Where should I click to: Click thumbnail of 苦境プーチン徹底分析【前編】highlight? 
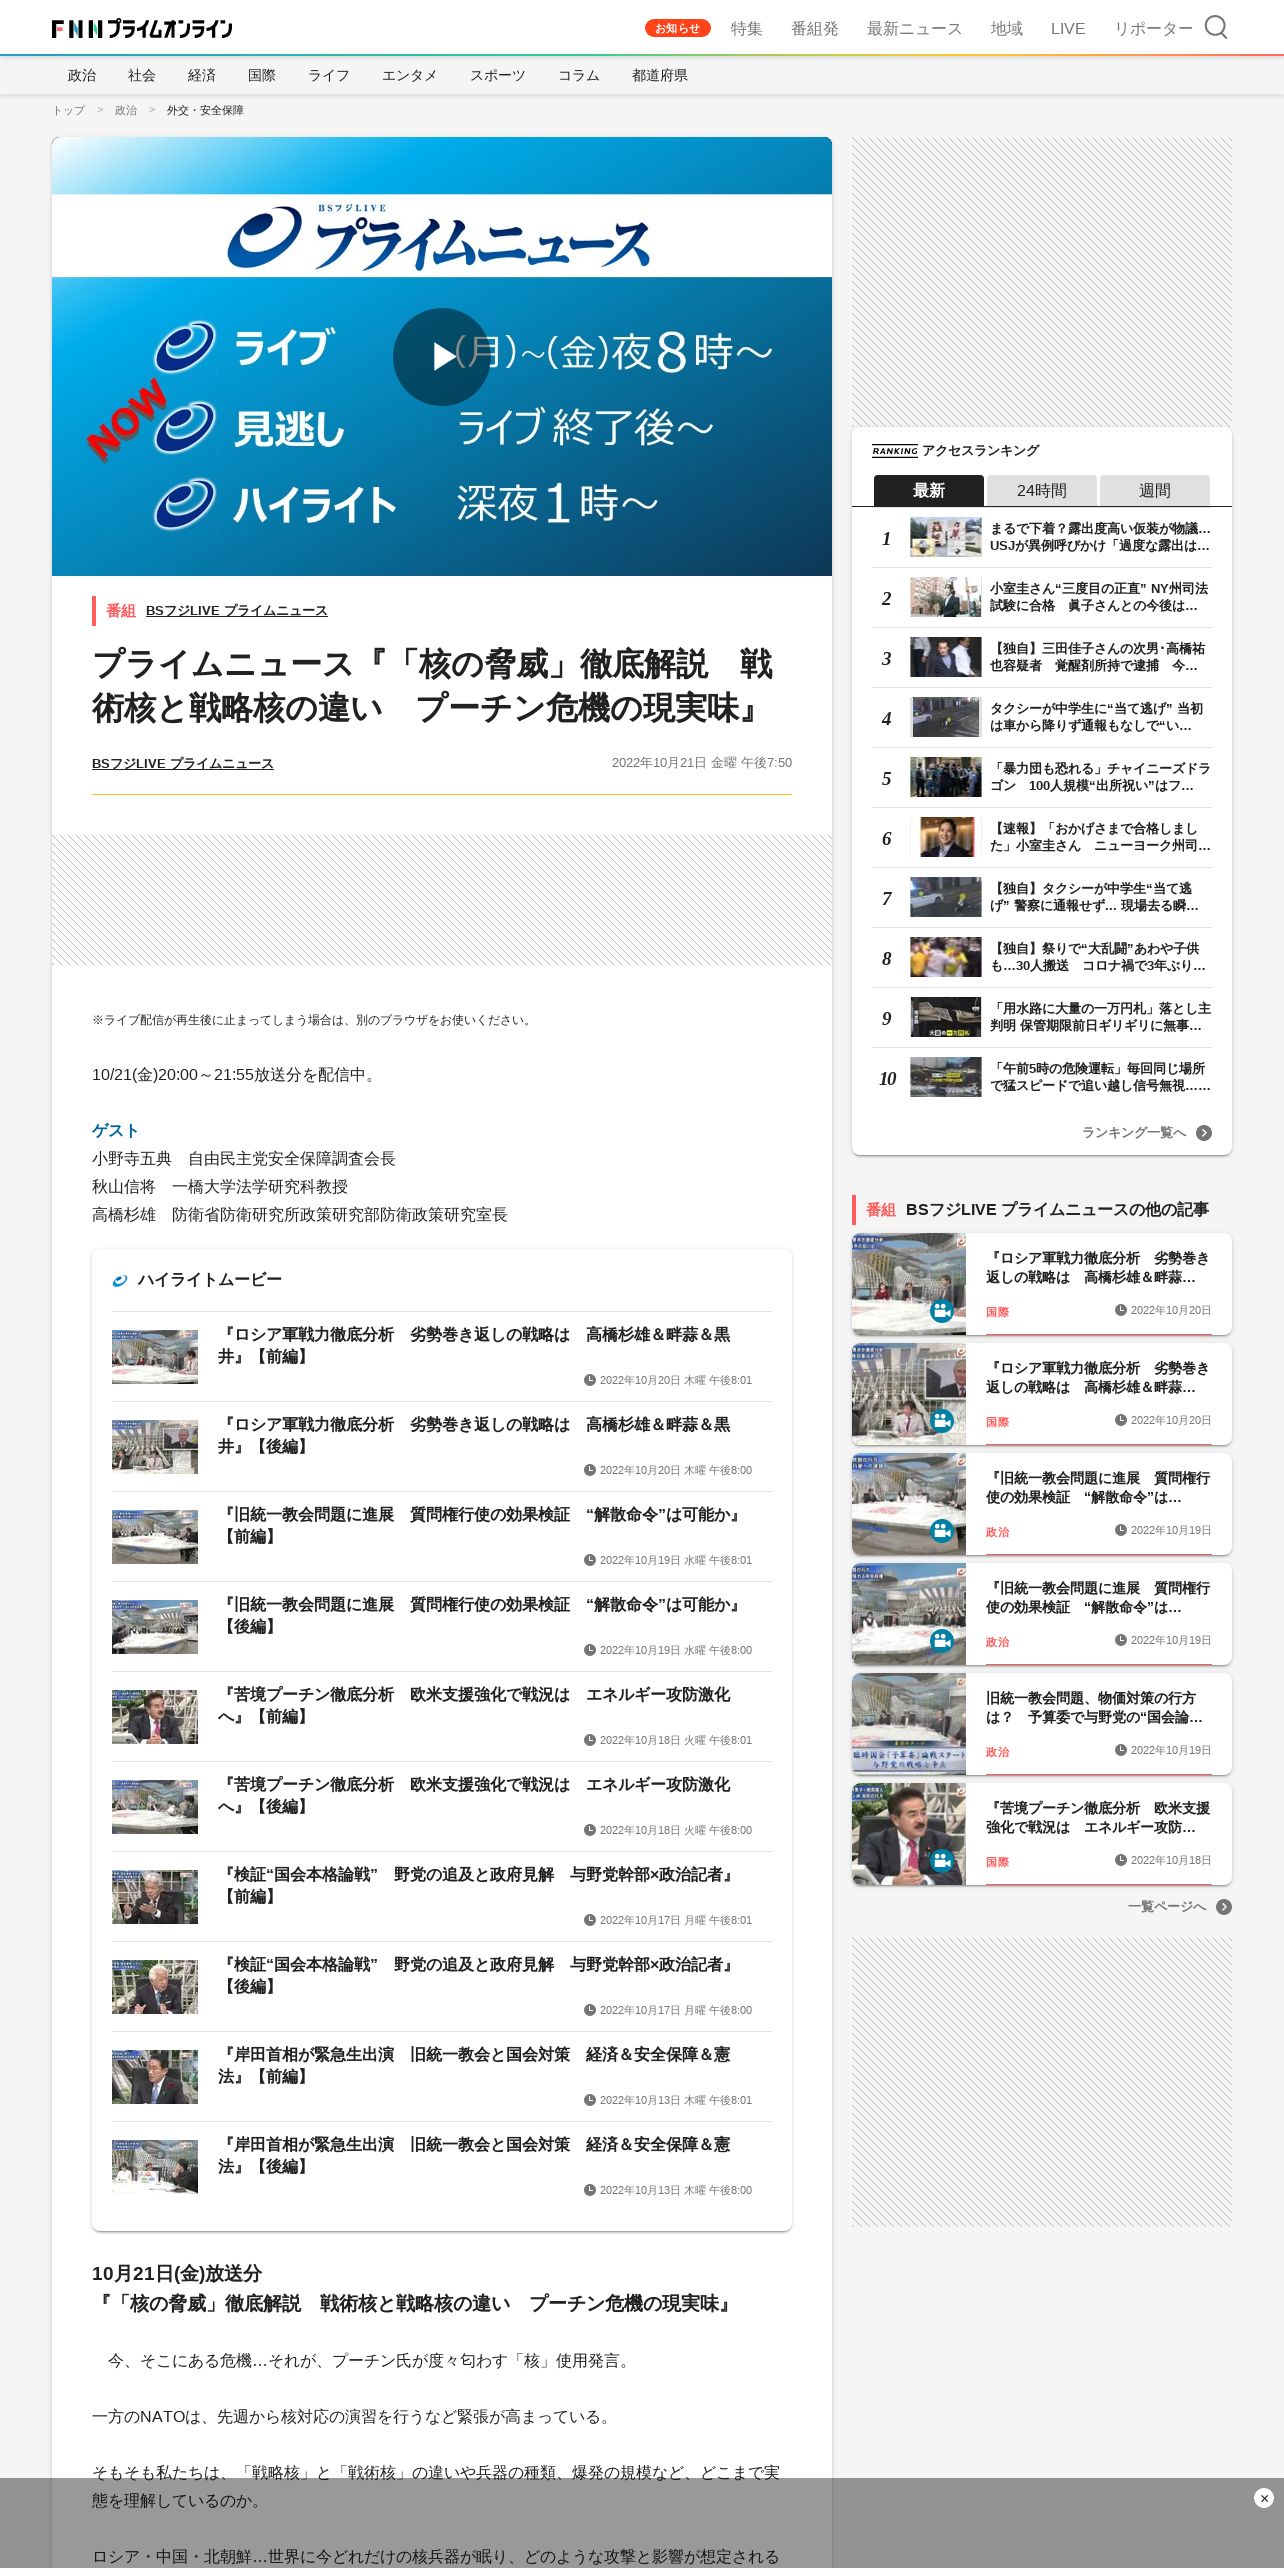(155, 1717)
